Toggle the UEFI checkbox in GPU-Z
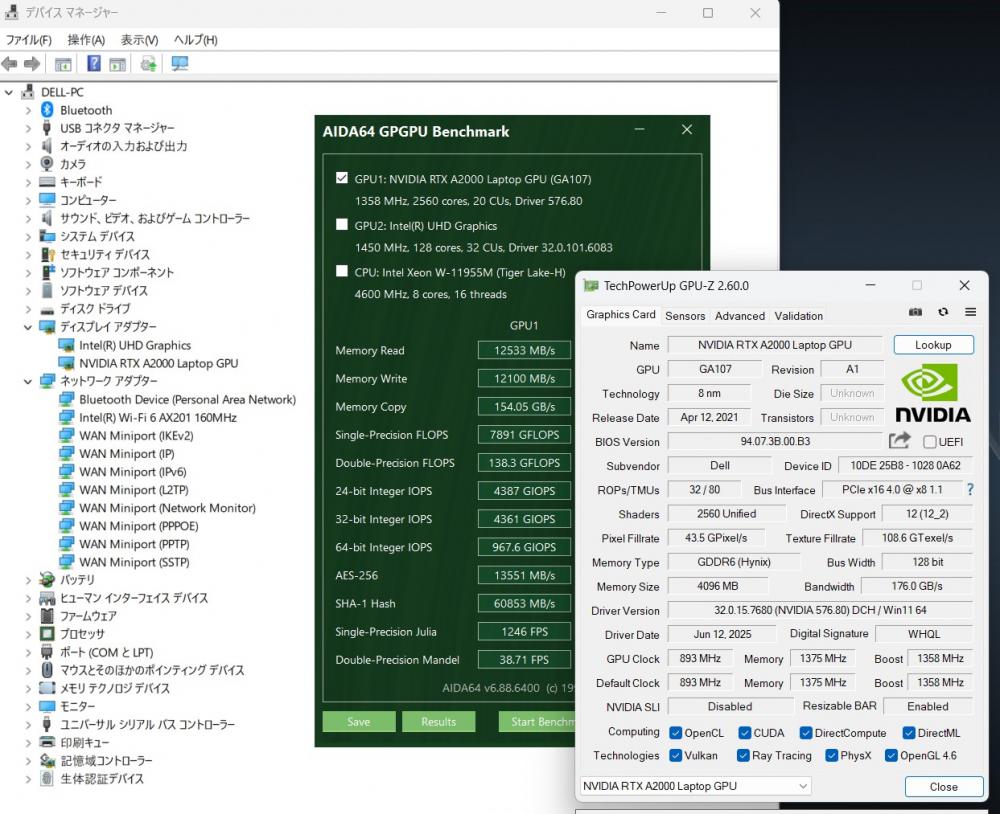Viewport: 1000px width, 814px height. click(x=929, y=441)
